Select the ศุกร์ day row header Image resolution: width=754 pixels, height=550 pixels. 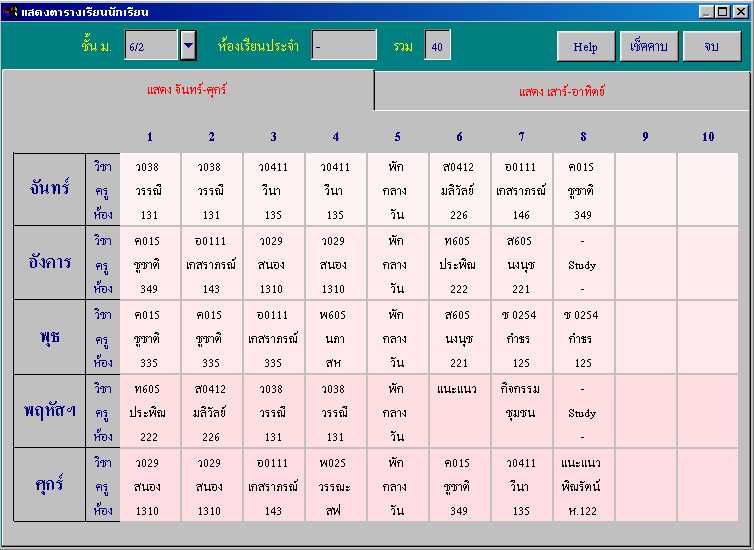pos(50,485)
